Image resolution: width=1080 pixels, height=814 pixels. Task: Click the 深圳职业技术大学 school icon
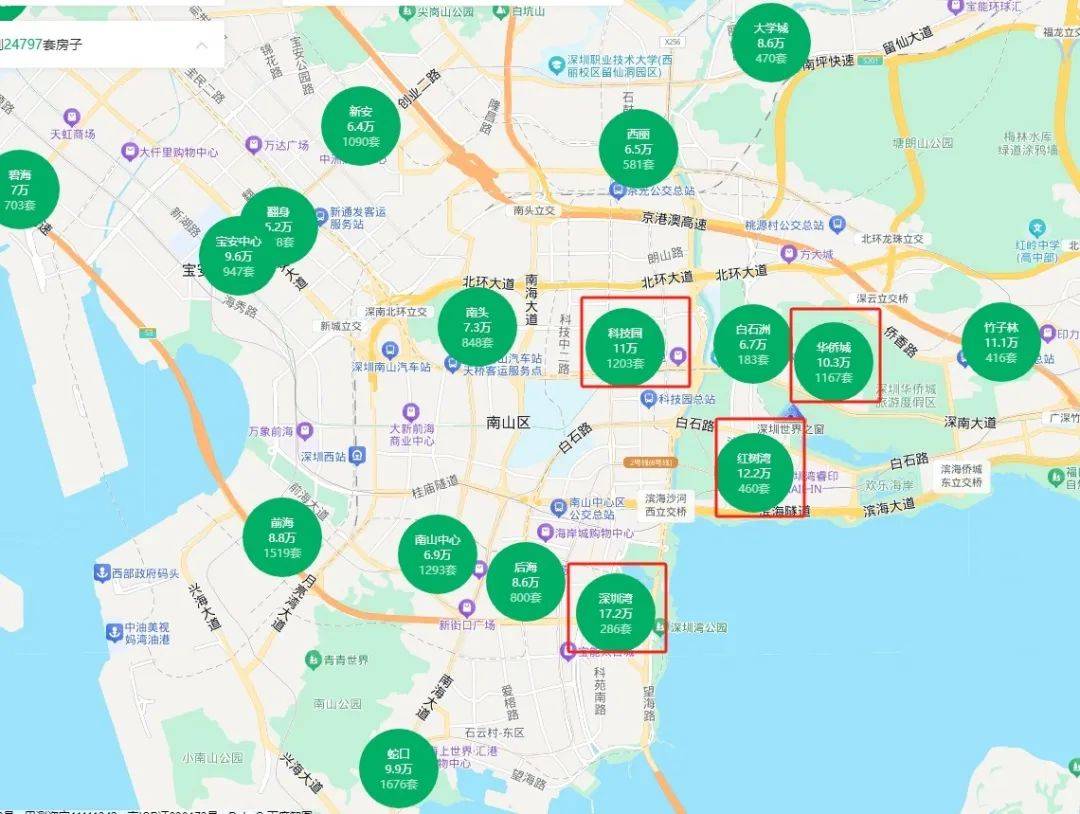point(556,65)
